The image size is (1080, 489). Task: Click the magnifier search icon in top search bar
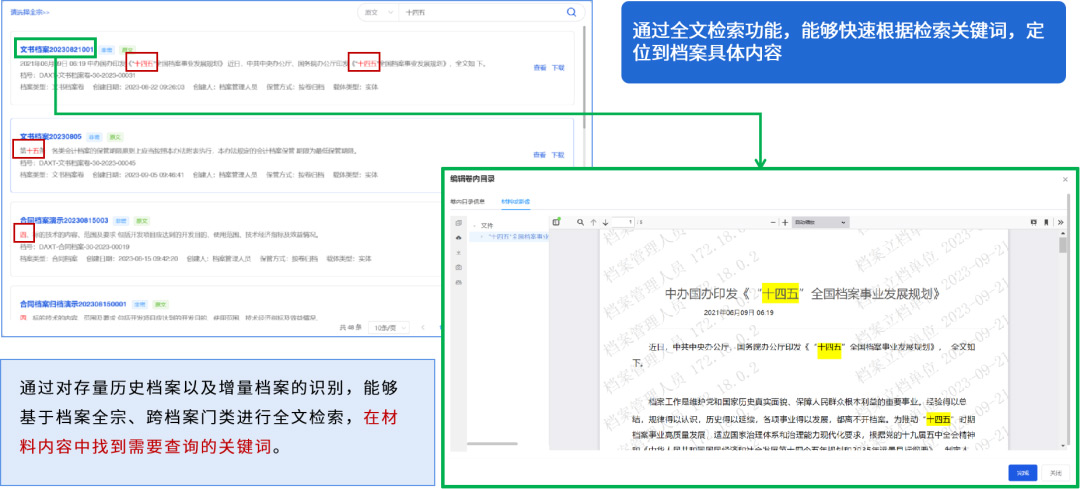(571, 12)
